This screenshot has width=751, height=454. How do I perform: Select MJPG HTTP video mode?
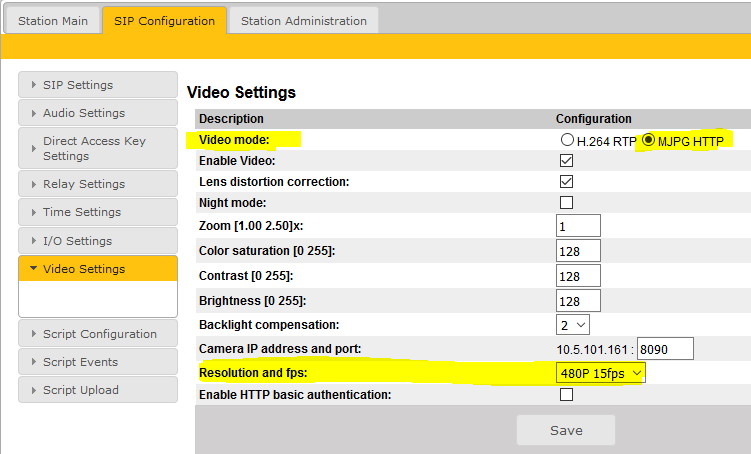[649, 141]
